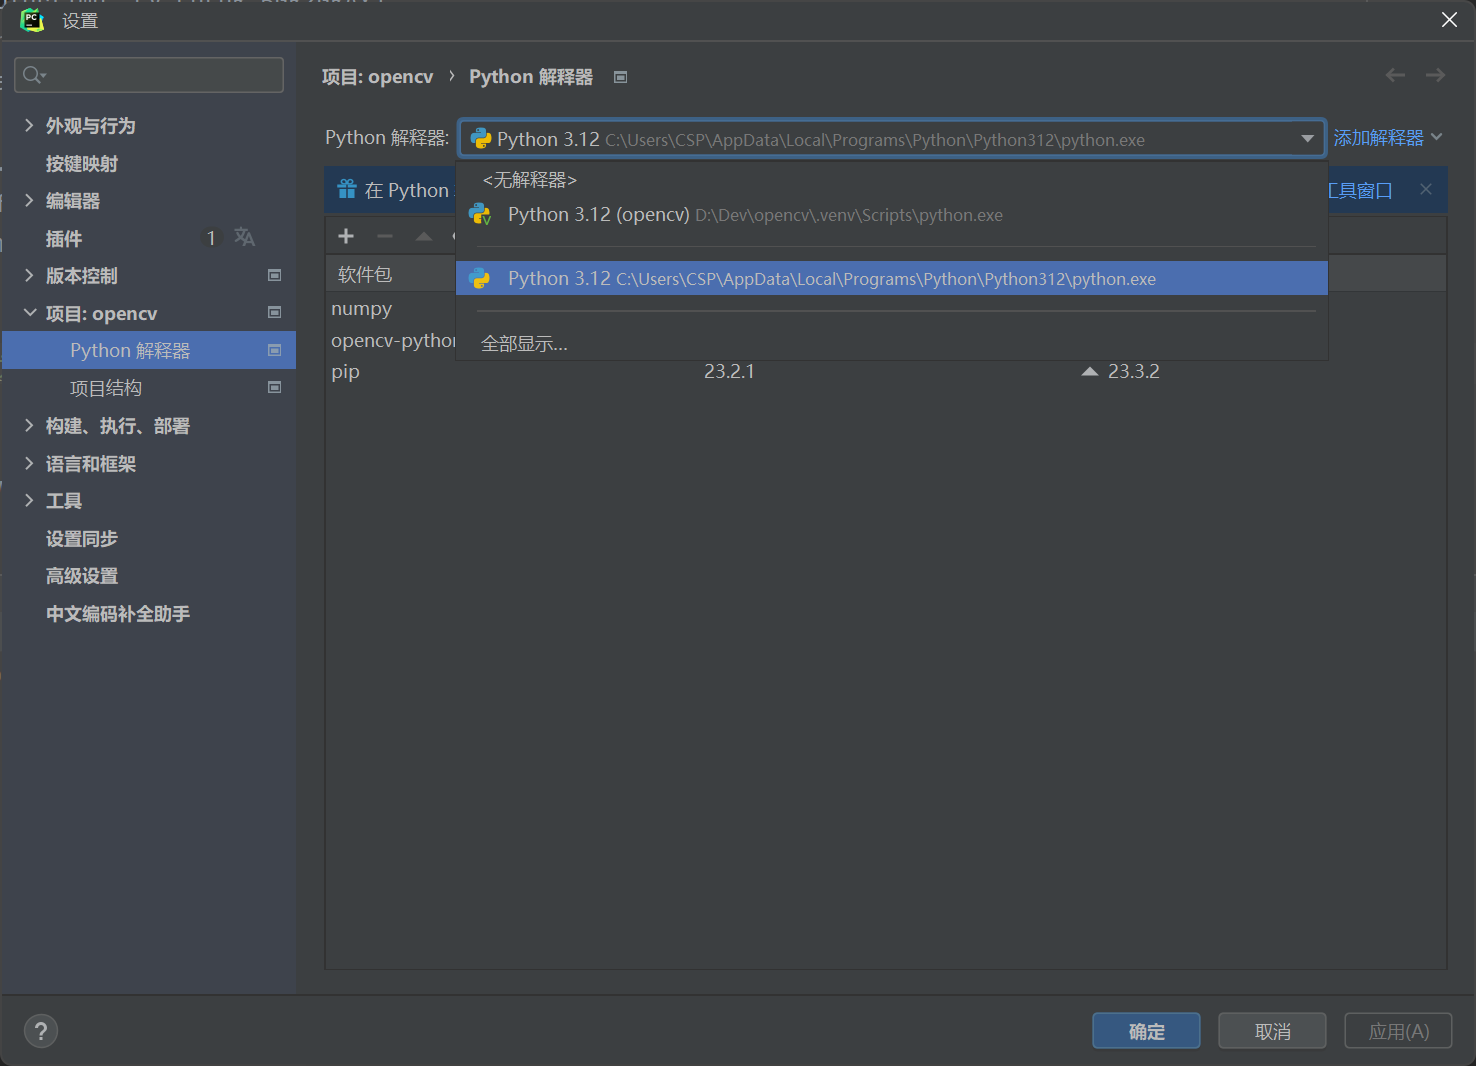Click Python icon of the opencv venv entry

pos(480,214)
